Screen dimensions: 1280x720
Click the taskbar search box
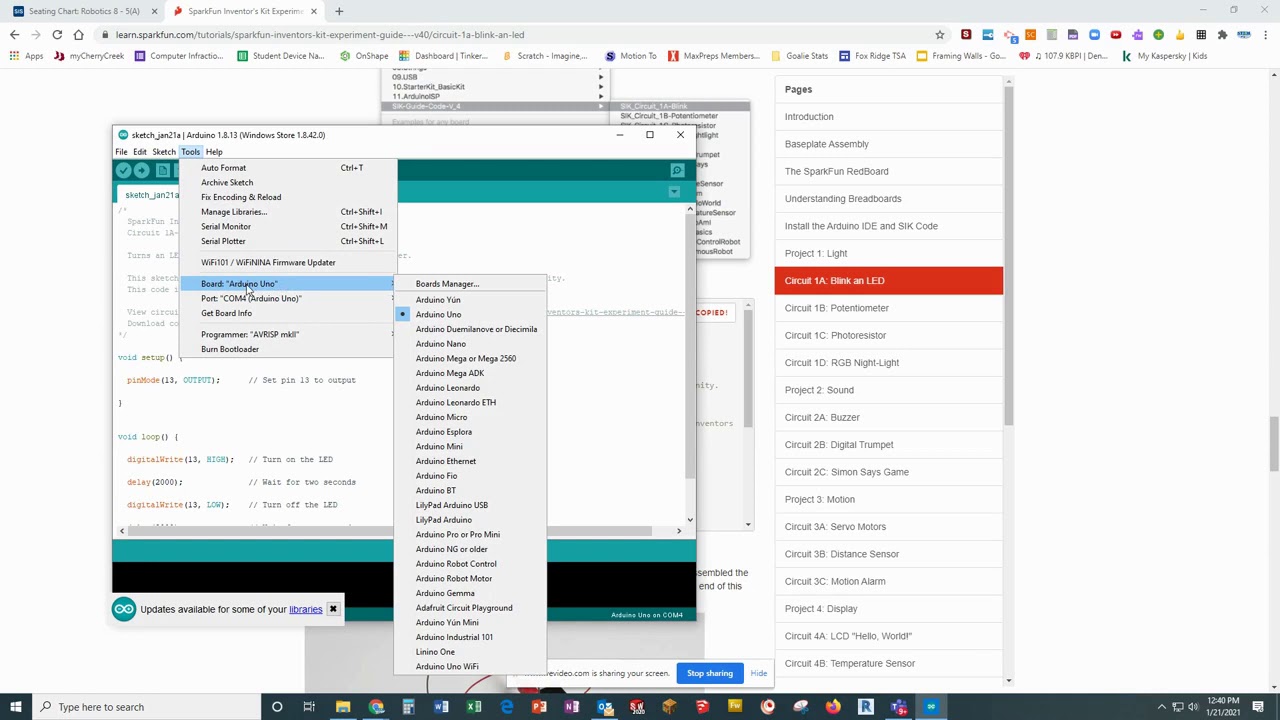click(x=146, y=707)
